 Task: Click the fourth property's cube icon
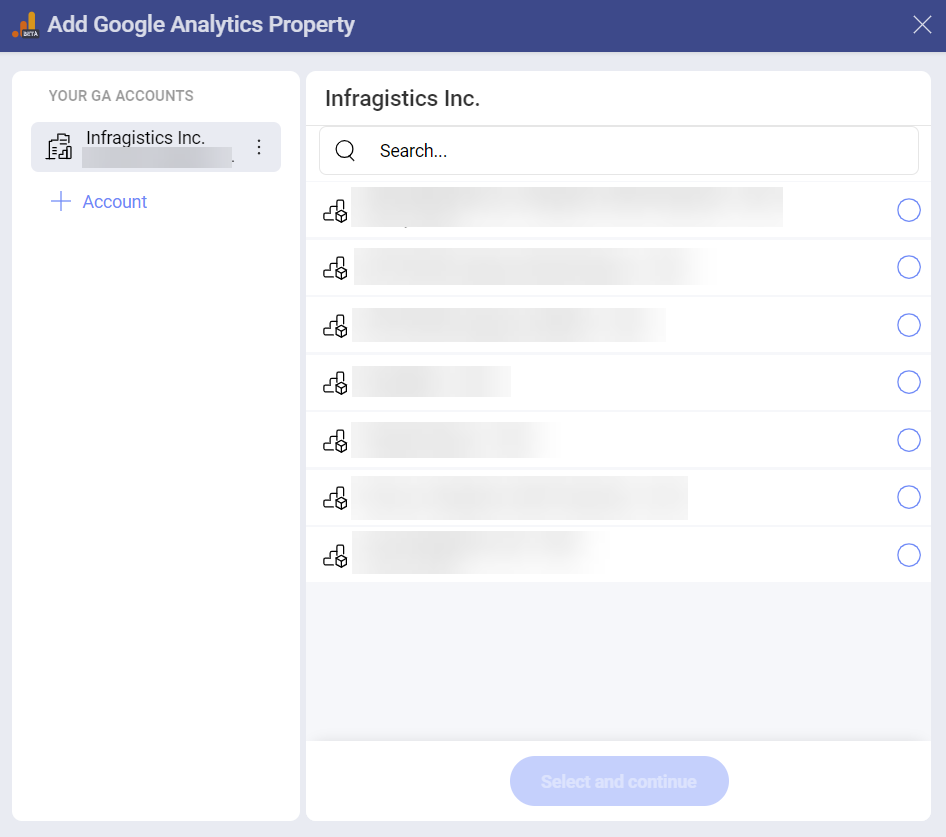pyautogui.click(x=335, y=383)
